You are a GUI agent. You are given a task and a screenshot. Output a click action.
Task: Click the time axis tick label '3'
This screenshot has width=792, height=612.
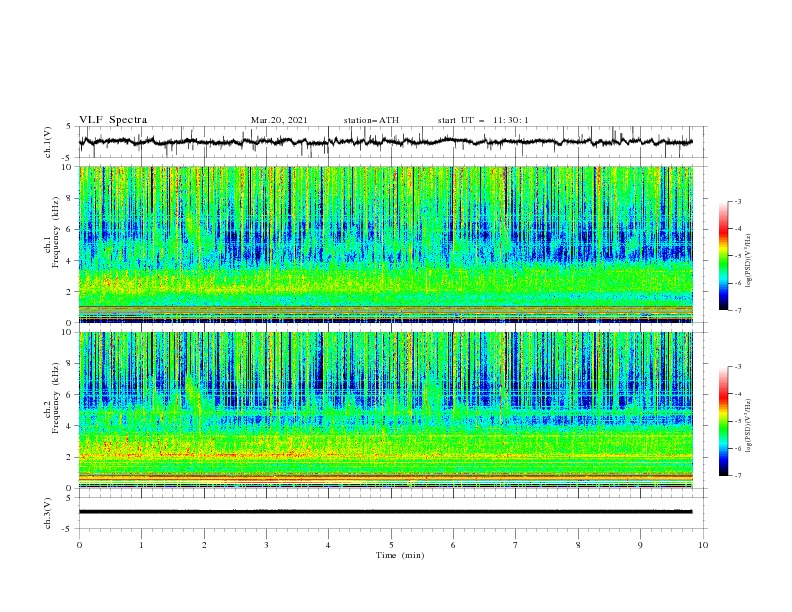click(x=266, y=545)
